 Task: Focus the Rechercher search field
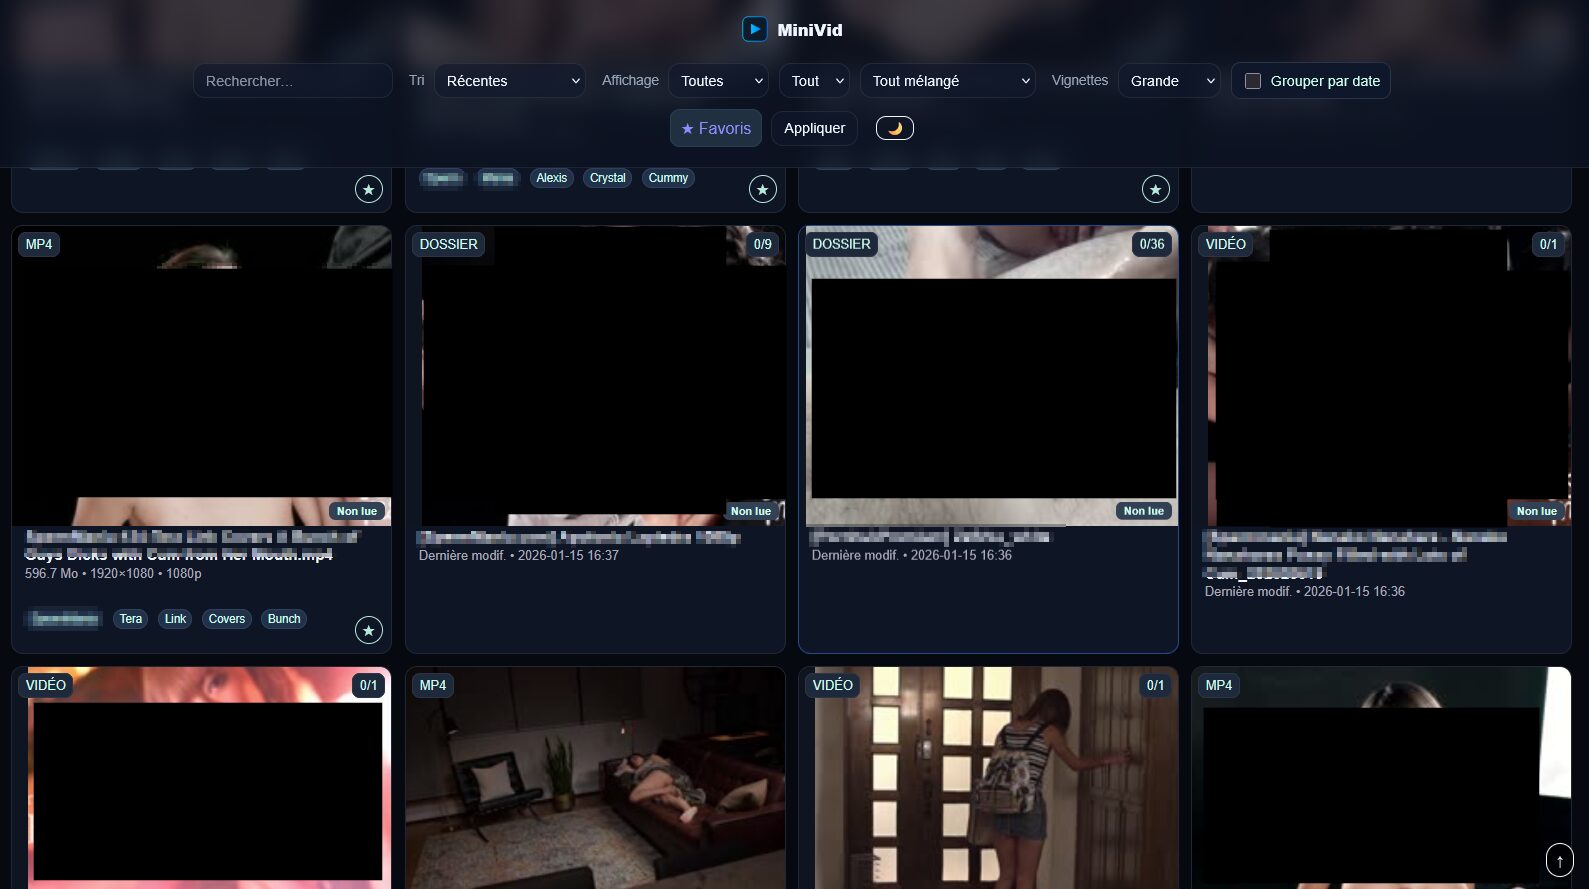tap(292, 81)
